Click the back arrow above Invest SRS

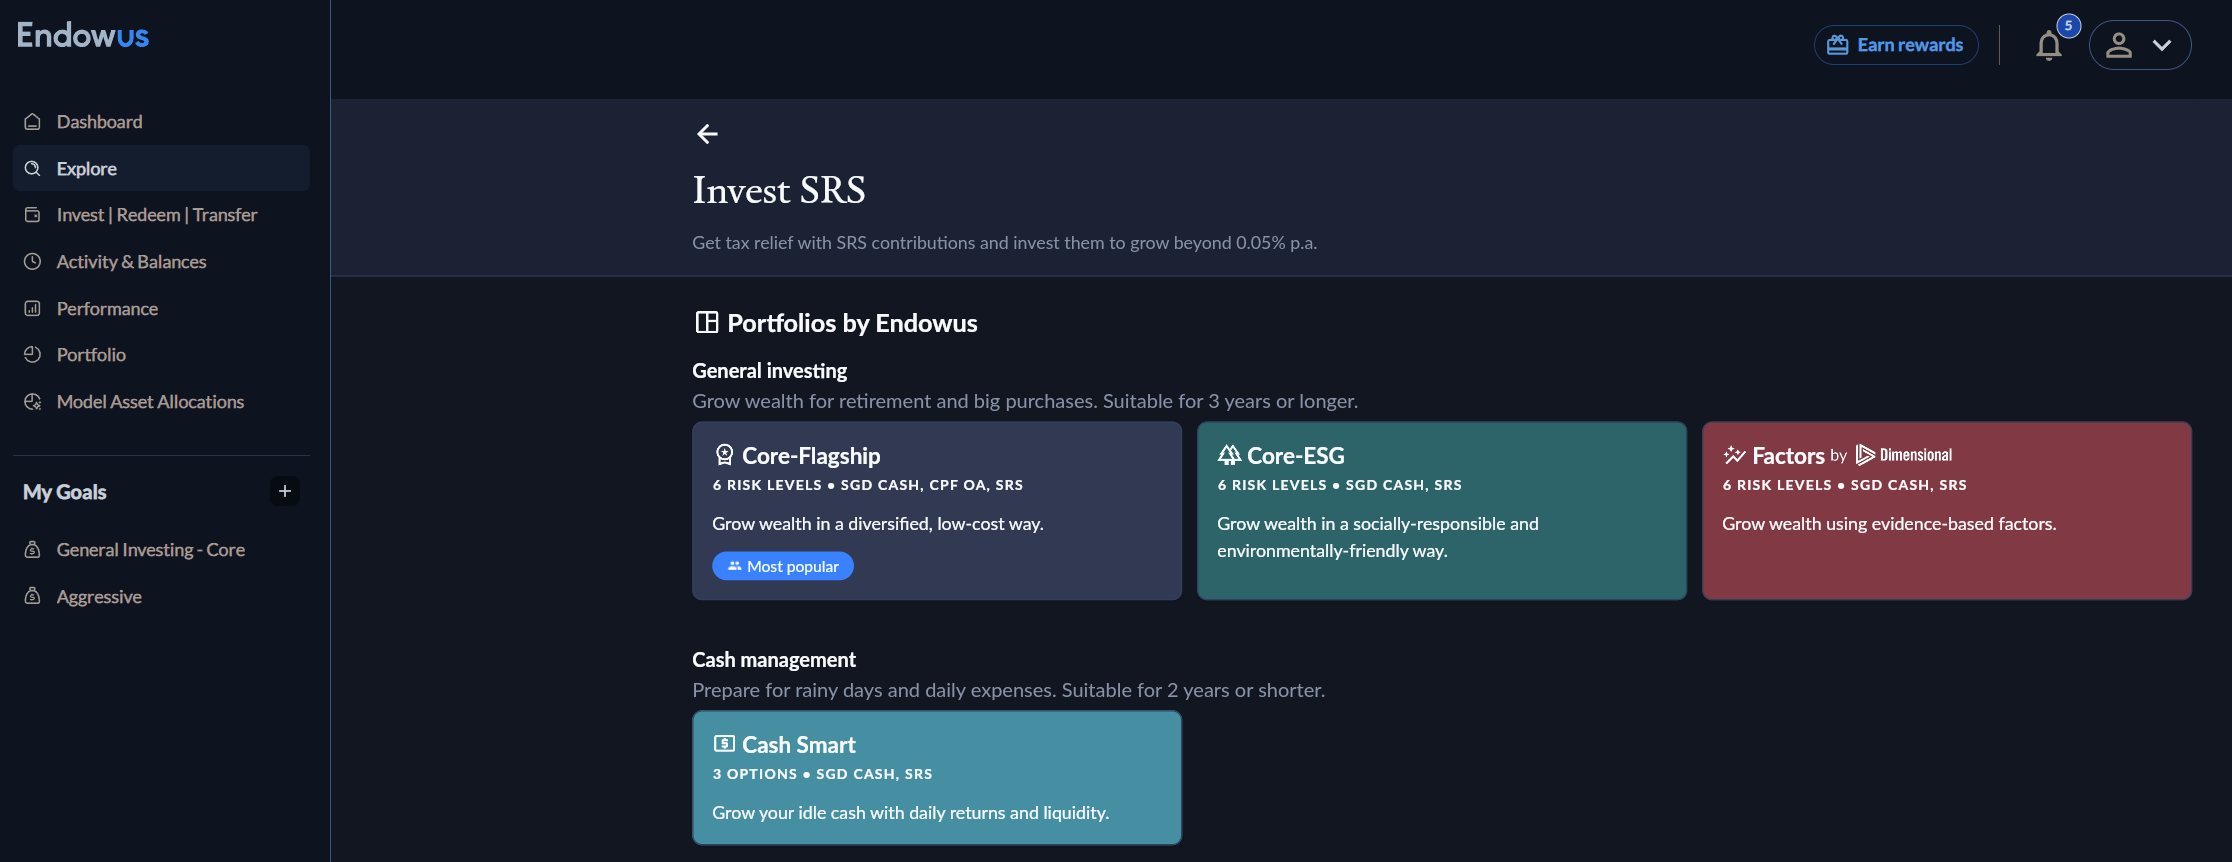(708, 133)
